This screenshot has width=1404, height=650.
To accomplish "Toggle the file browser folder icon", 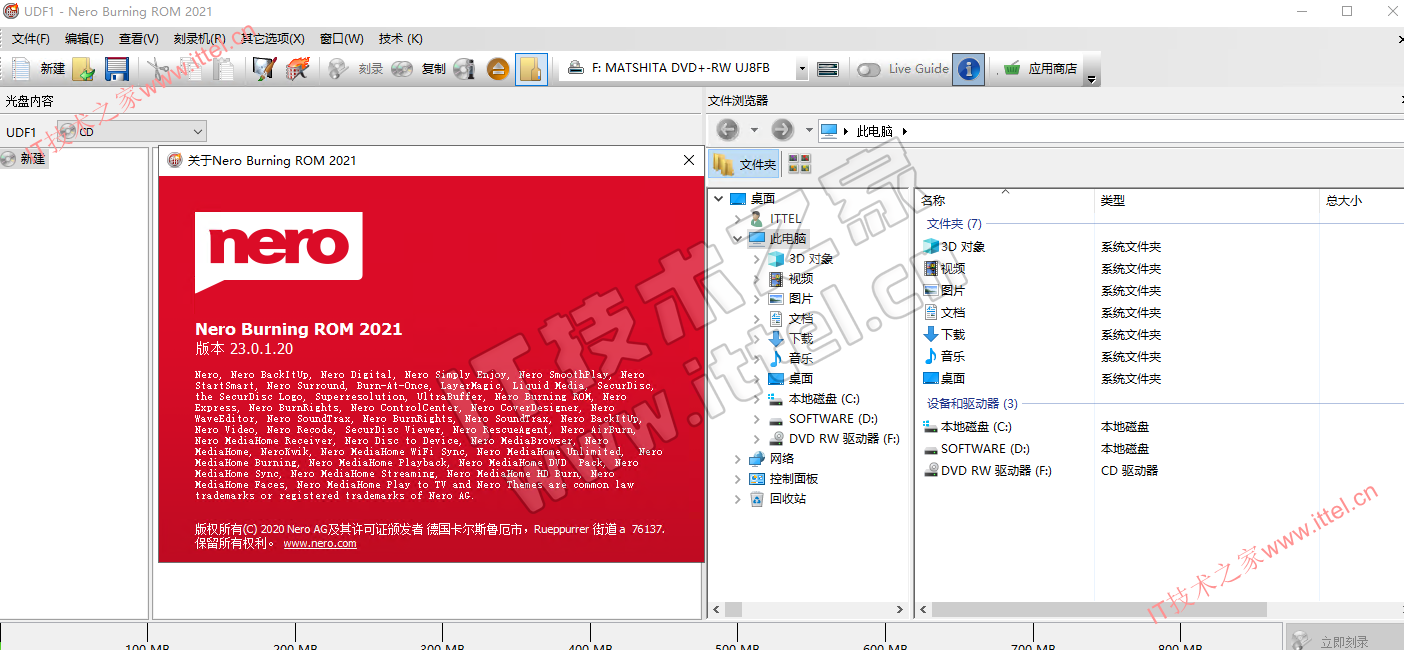I will point(531,69).
